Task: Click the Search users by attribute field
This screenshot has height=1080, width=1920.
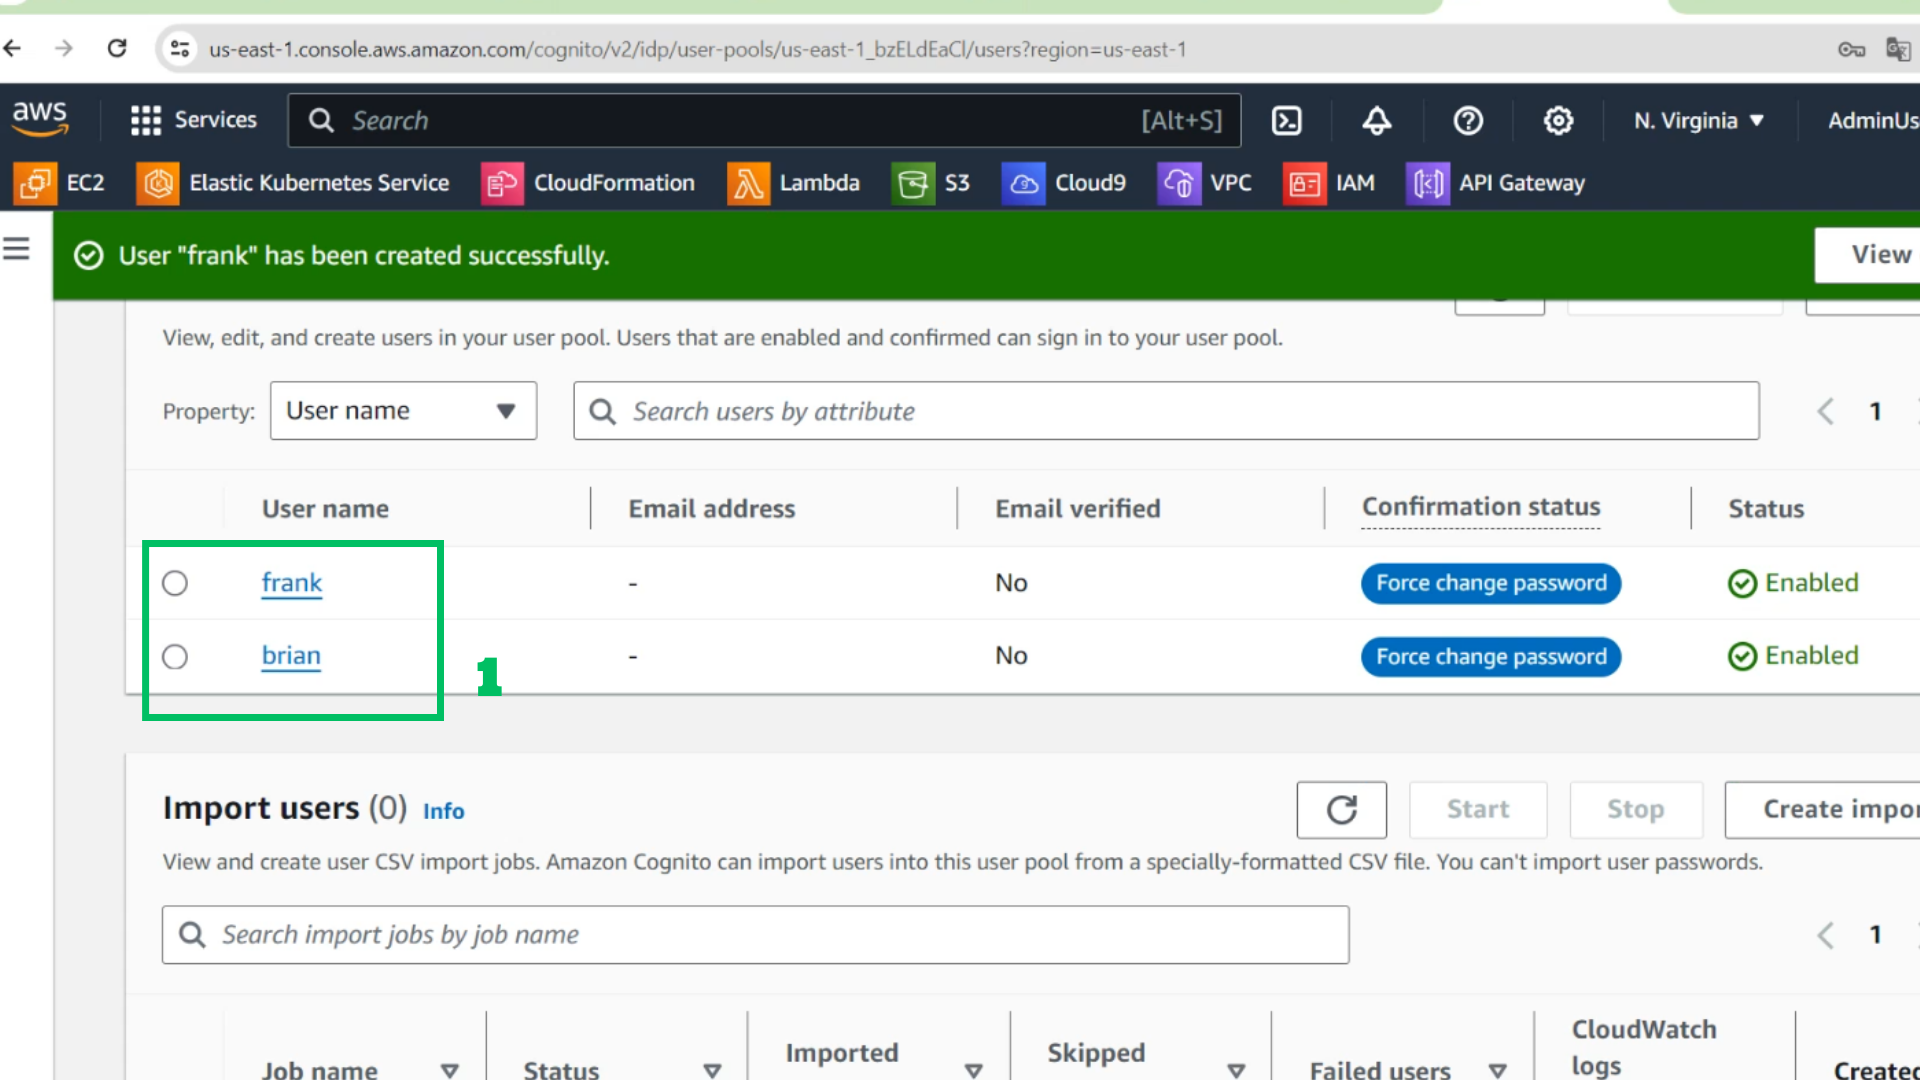Action: [x=1166, y=411]
